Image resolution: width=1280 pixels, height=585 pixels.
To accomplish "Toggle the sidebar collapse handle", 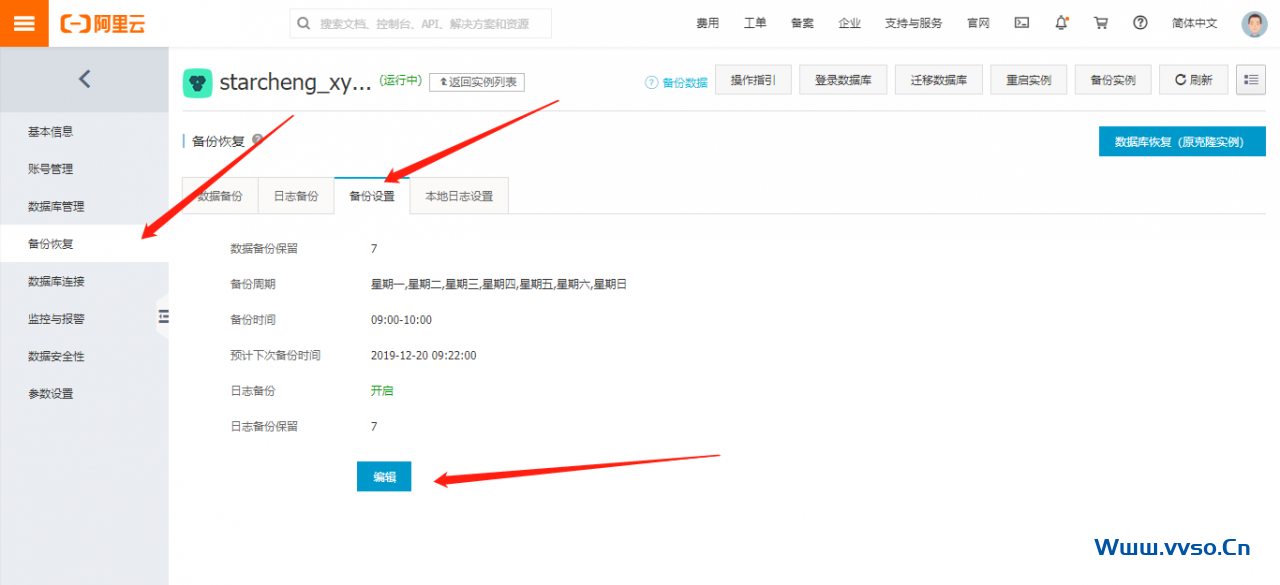I will tap(163, 317).
